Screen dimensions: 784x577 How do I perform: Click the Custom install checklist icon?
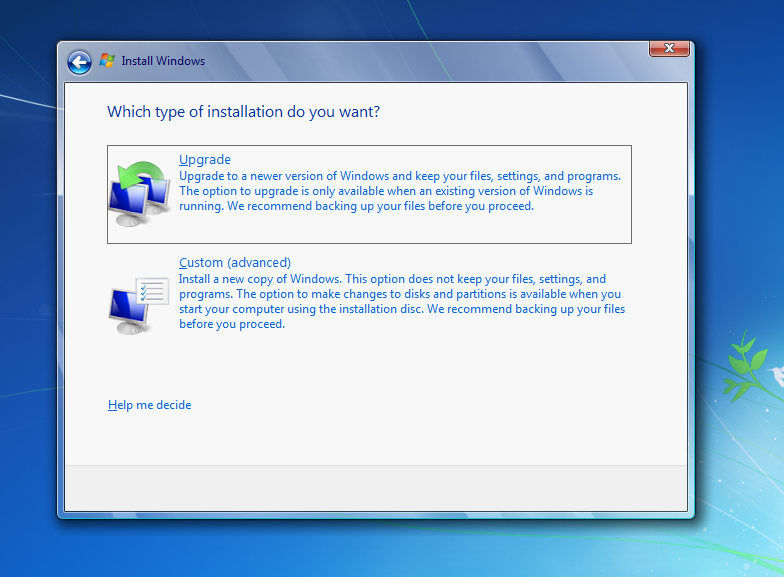click(139, 304)
